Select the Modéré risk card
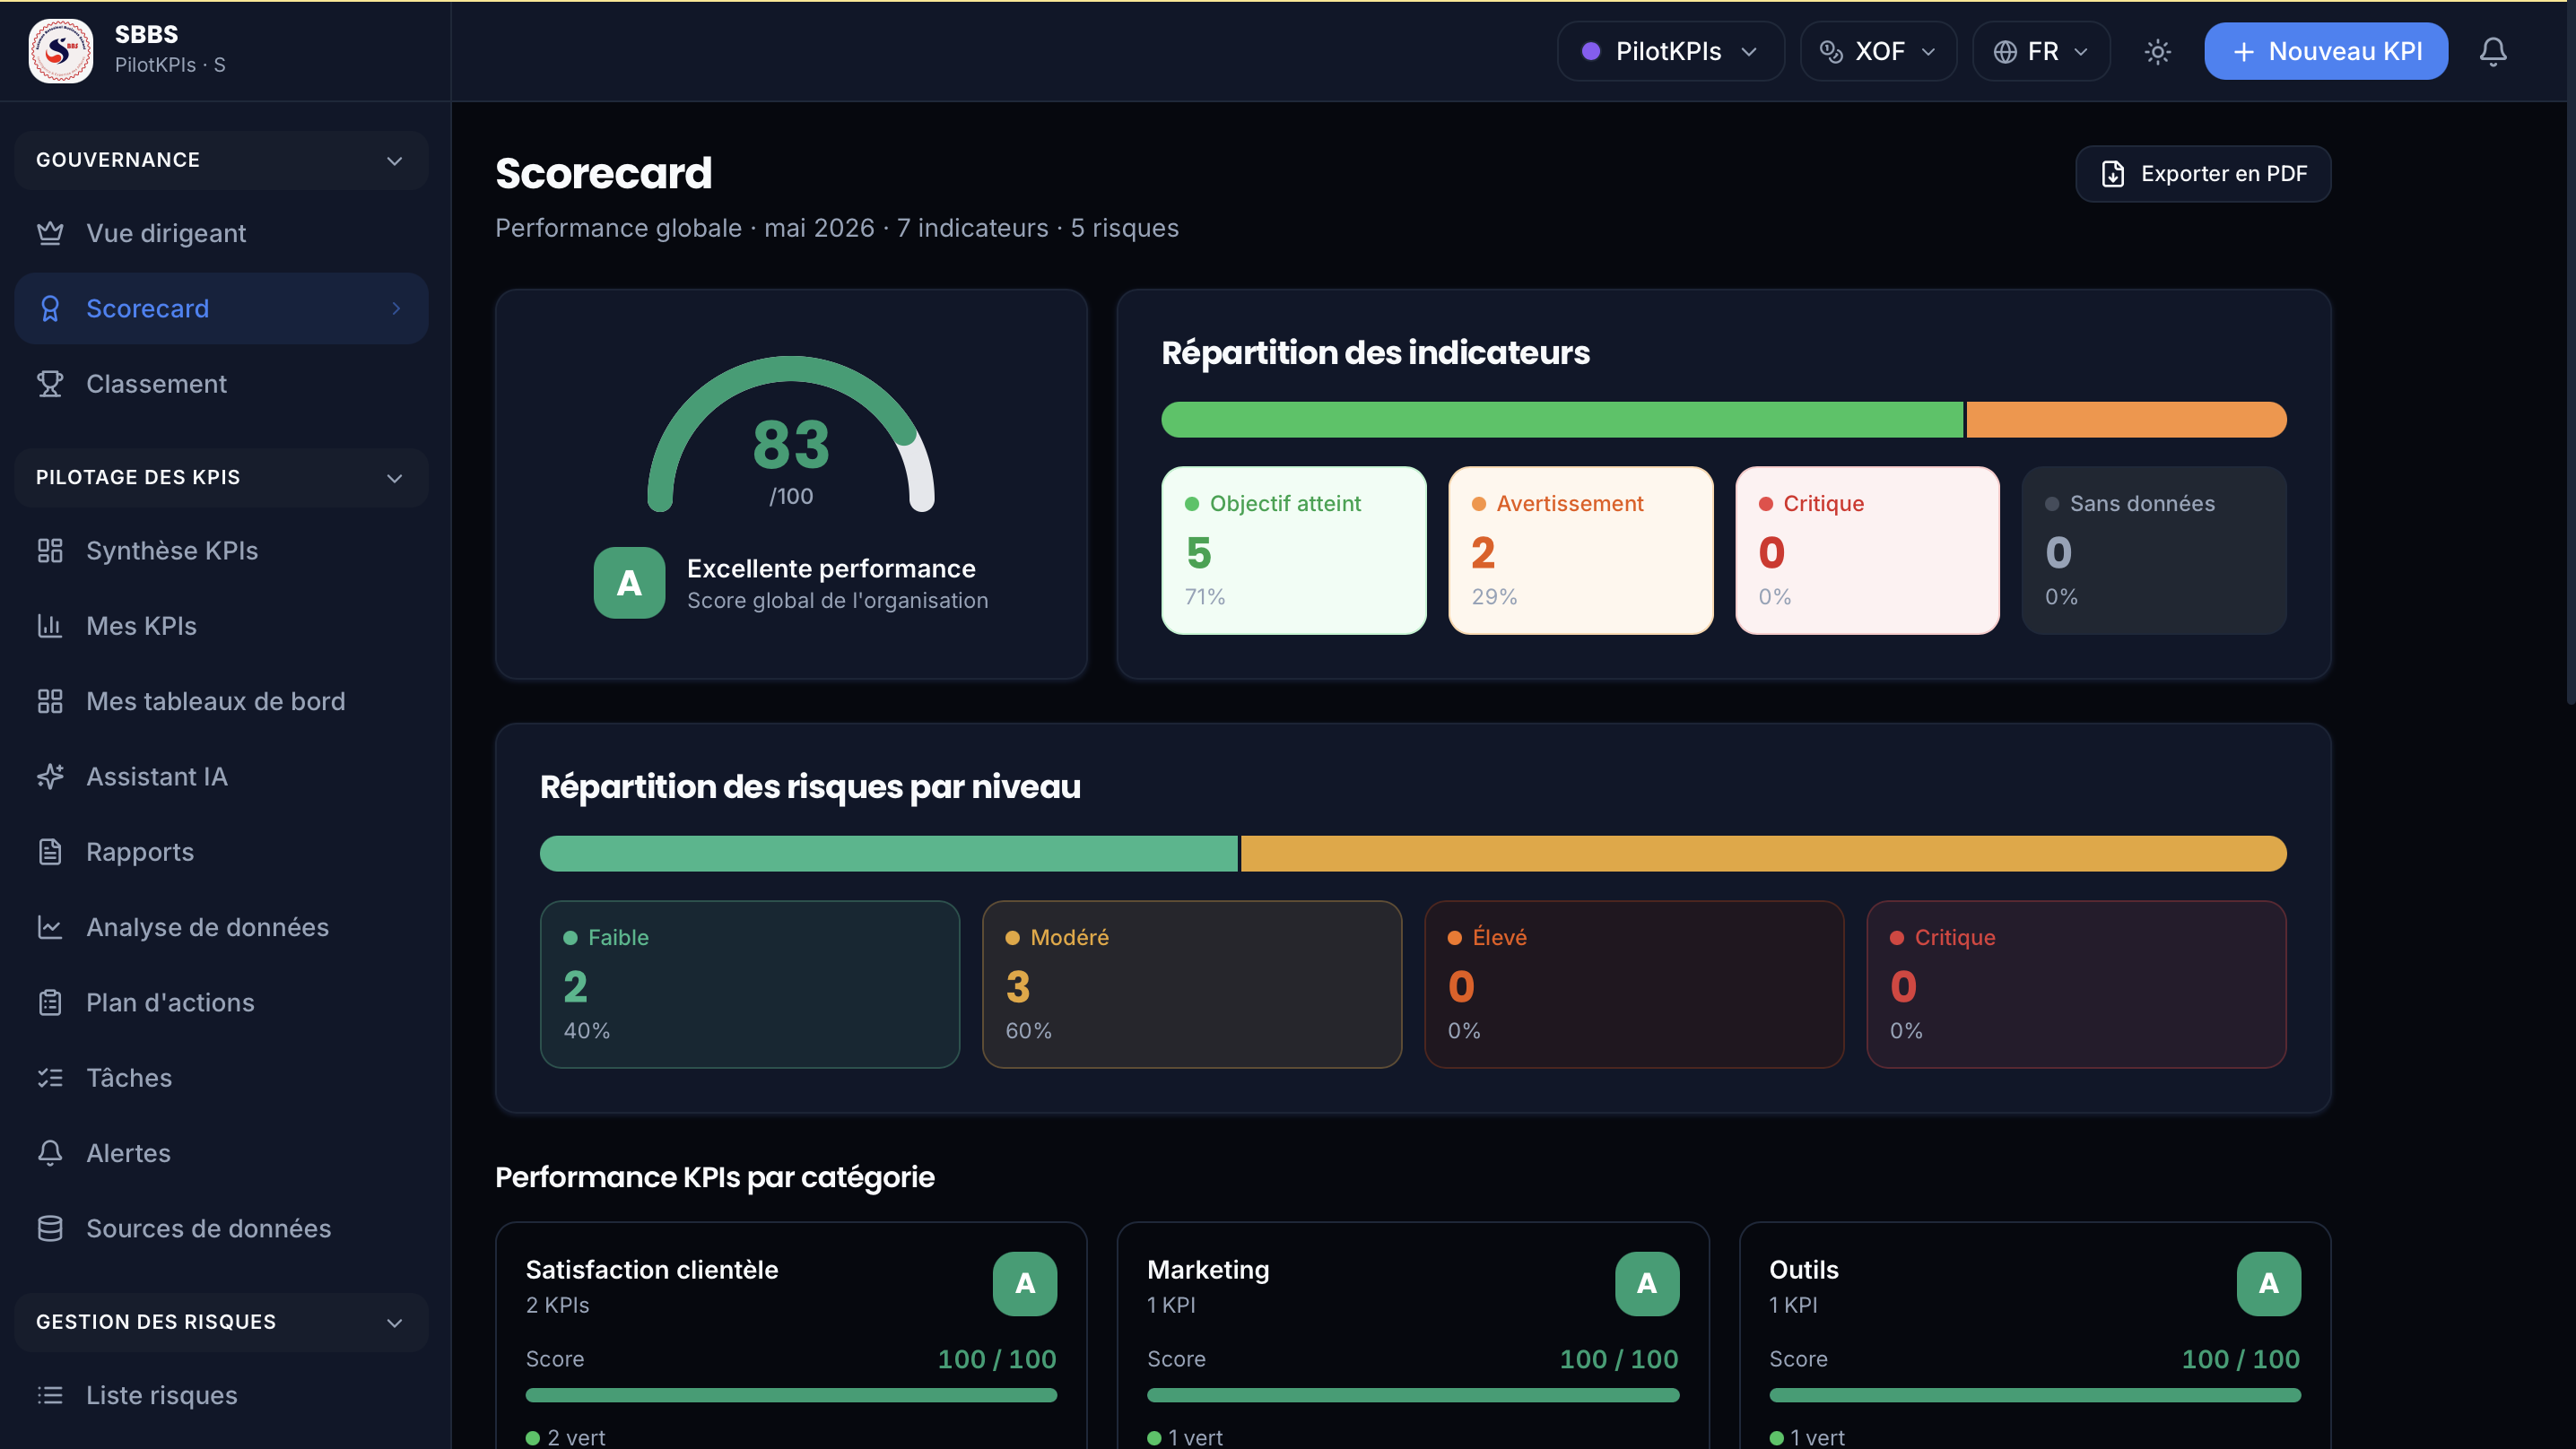2576x1449 pixels. (x=1192, y=985)
